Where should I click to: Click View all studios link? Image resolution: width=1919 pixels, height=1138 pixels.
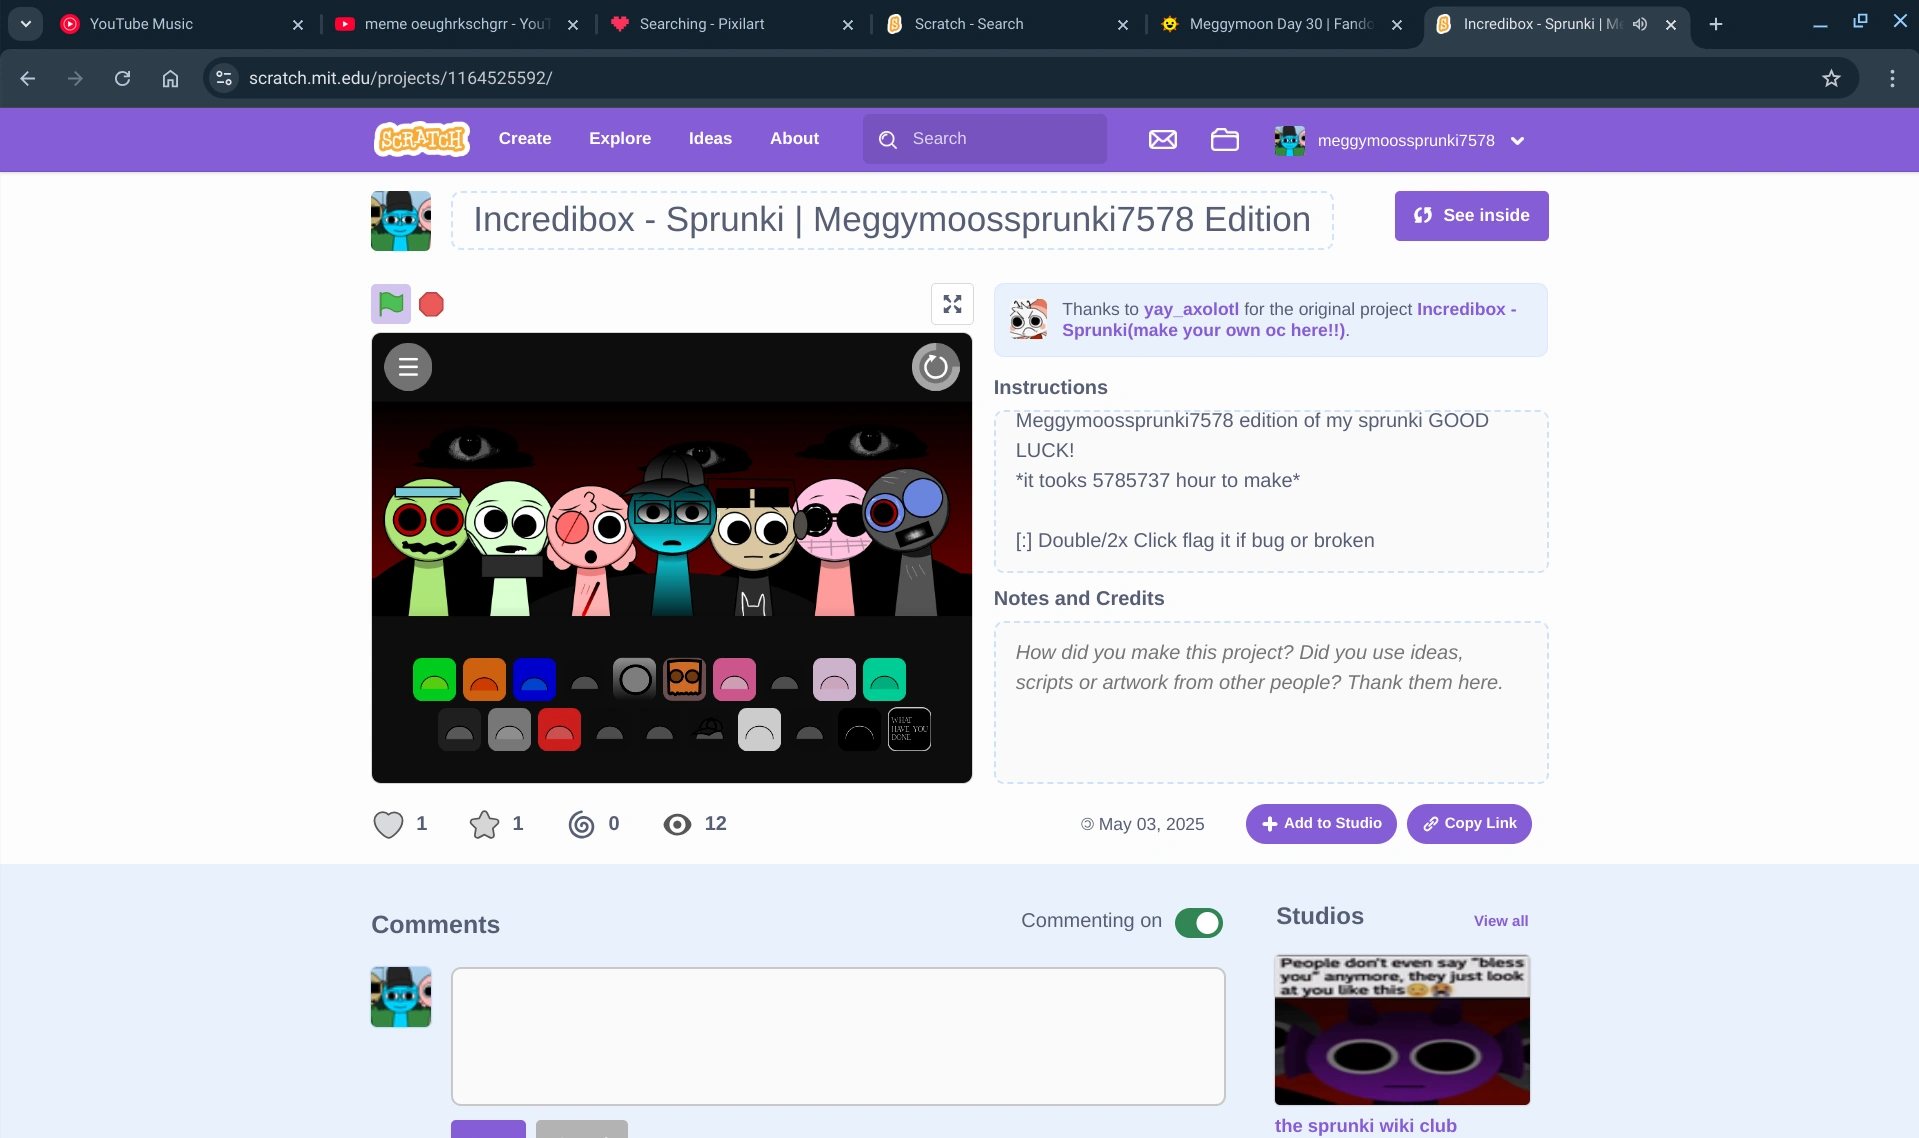pos(1500,921)
